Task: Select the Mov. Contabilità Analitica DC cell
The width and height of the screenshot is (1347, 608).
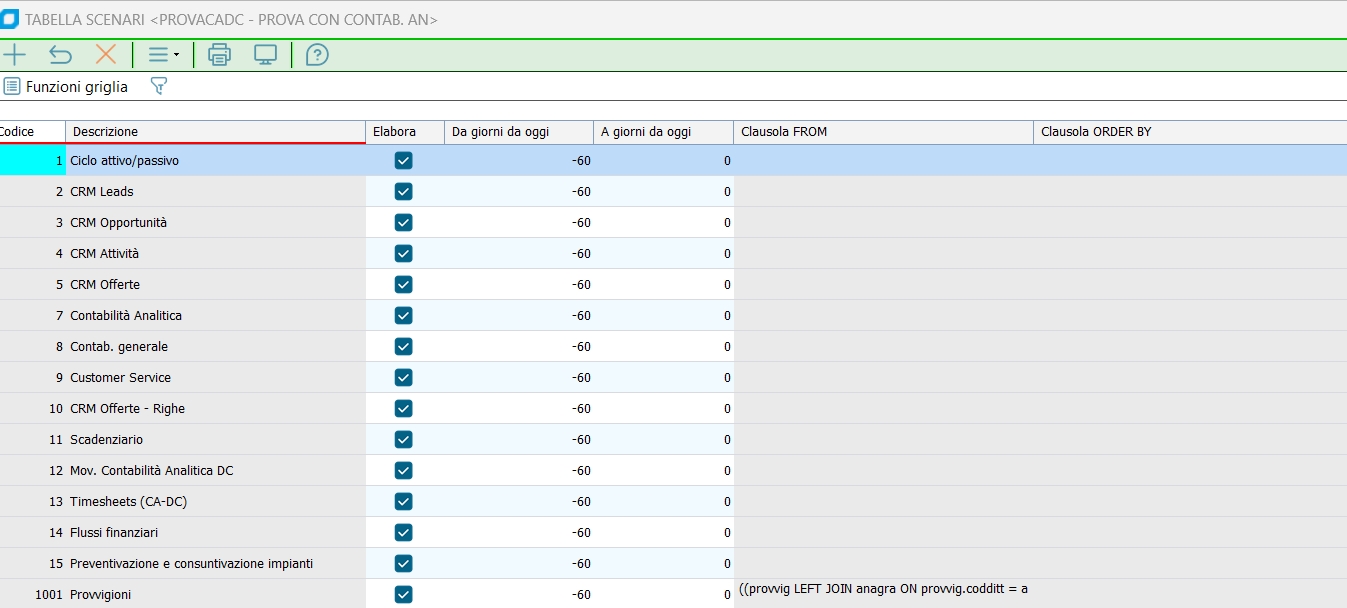Action: pyautogui.click(x=216, y=470)
